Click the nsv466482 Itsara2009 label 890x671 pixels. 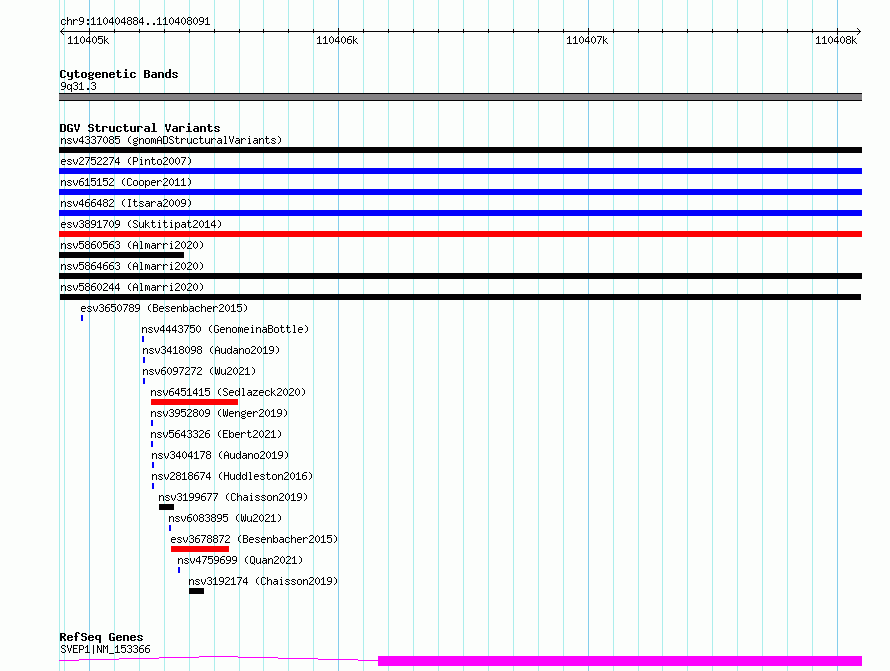[126, 203]
